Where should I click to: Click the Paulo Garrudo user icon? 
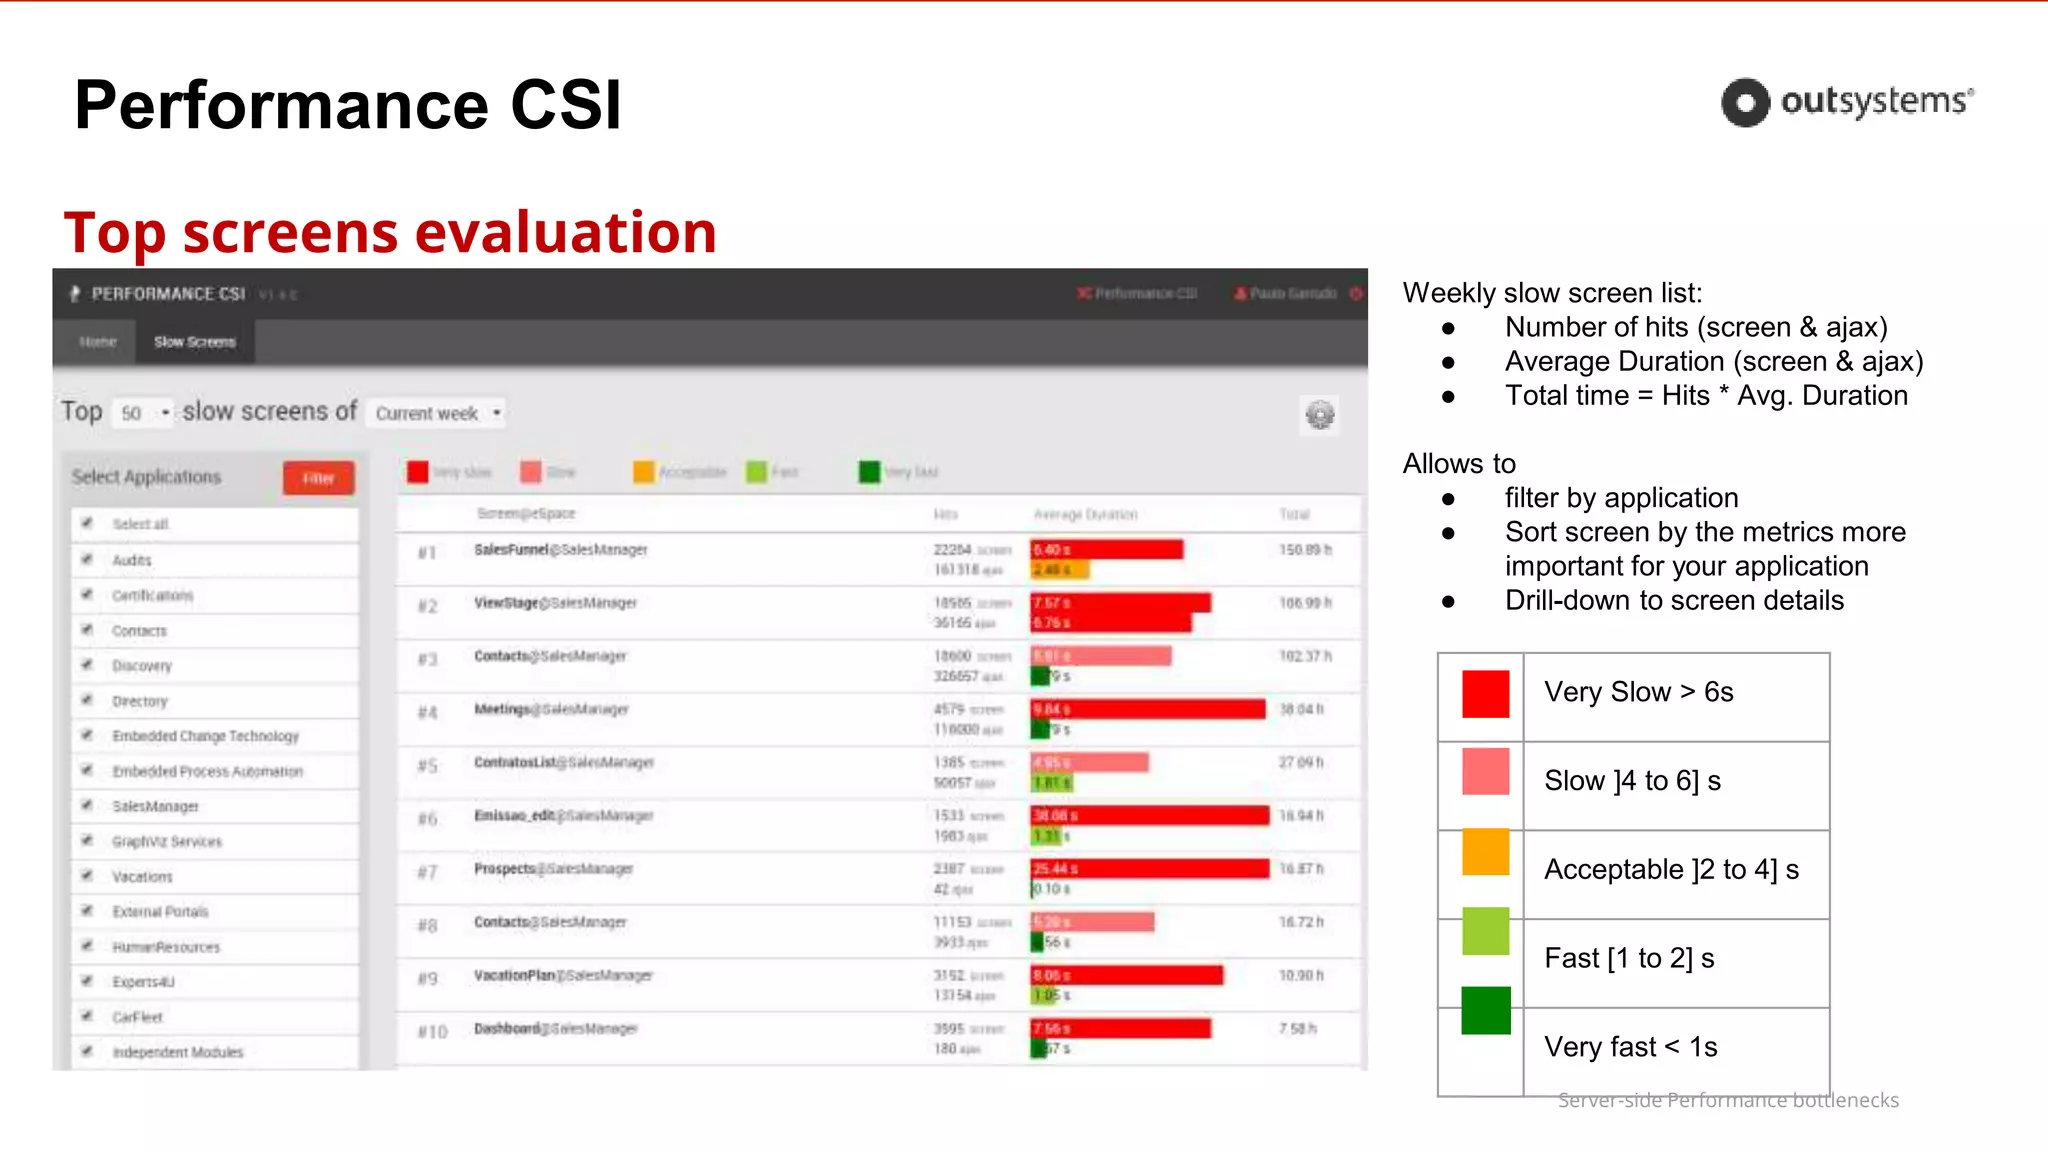point(1240,293)
